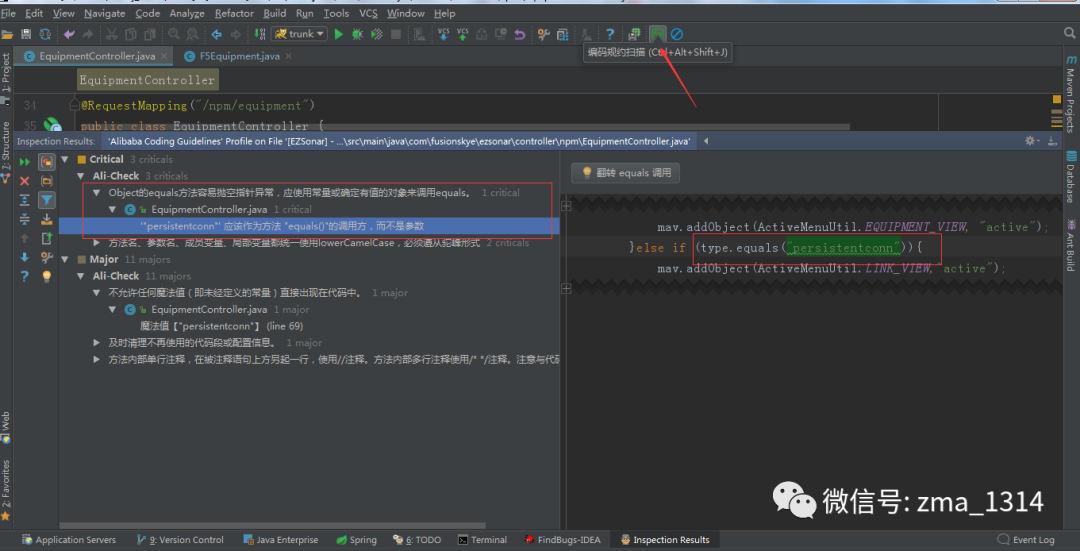This screenshot has width=1080, height=551.
Task: Open the Event Log button
Action: pyautogui.click(x=1026, y=540)
